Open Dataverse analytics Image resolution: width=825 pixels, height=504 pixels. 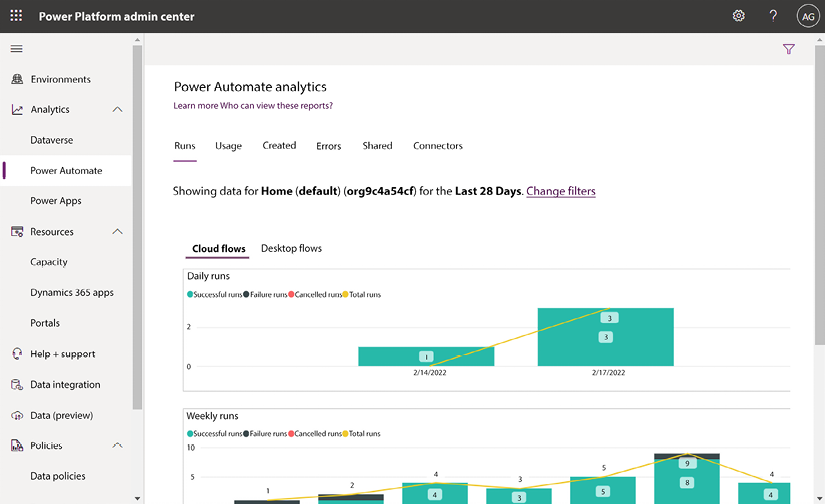[52, 140]
